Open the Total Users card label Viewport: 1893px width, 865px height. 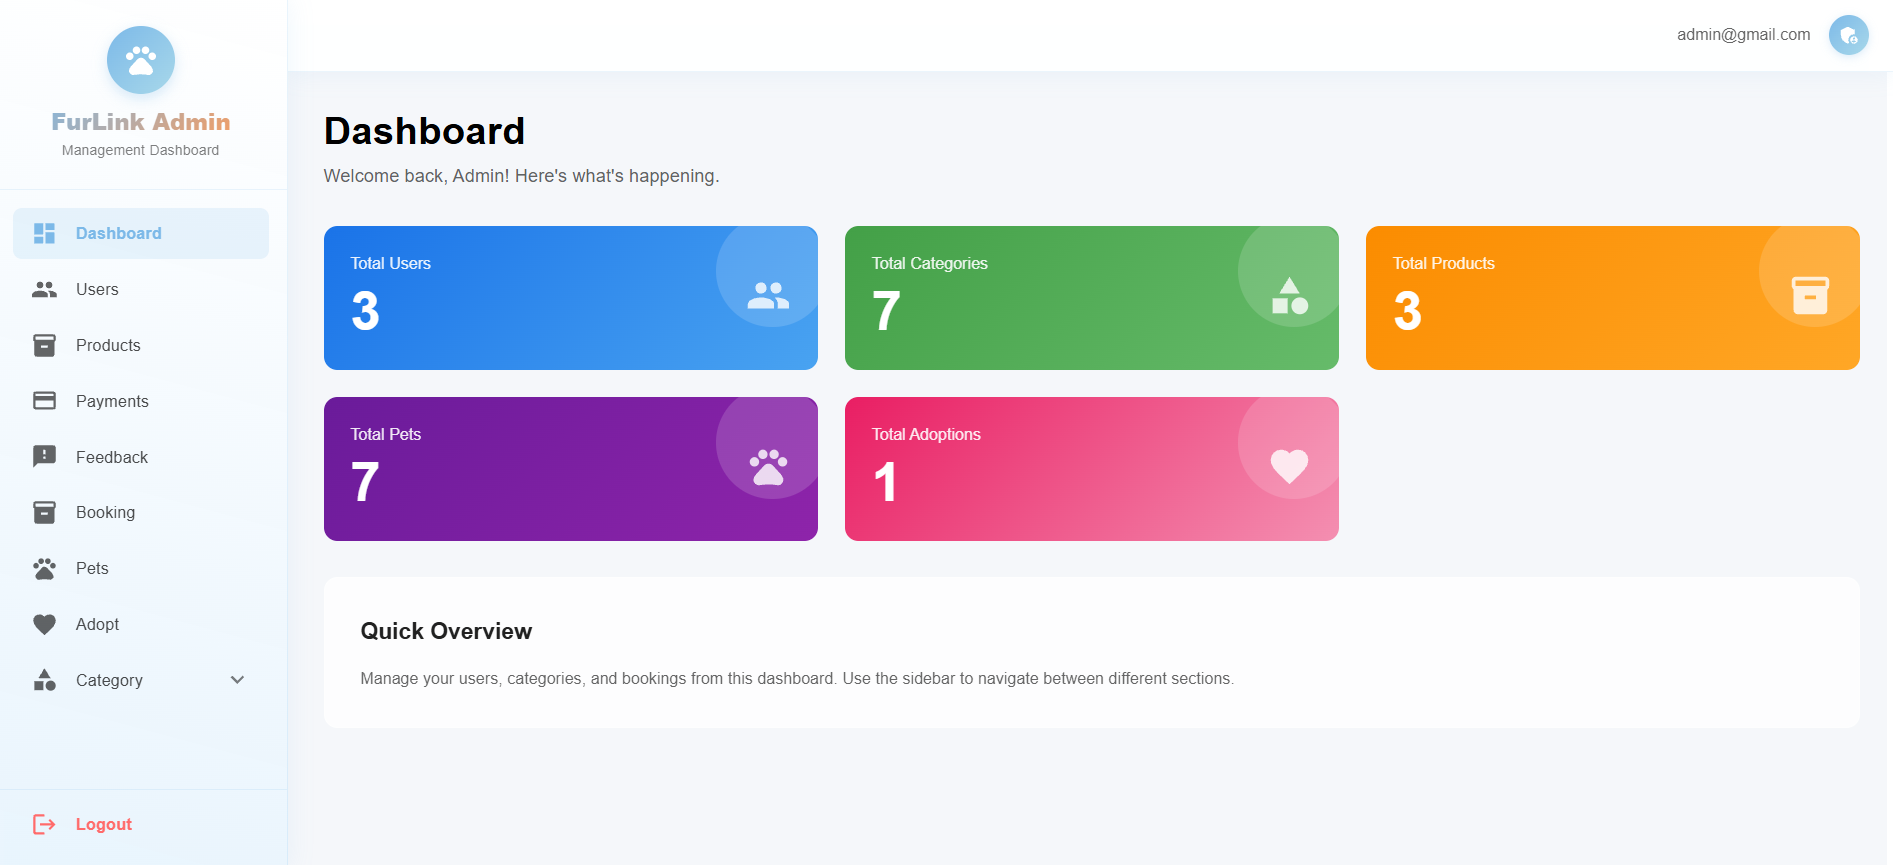pyautogui.click(x=391, y=263)
